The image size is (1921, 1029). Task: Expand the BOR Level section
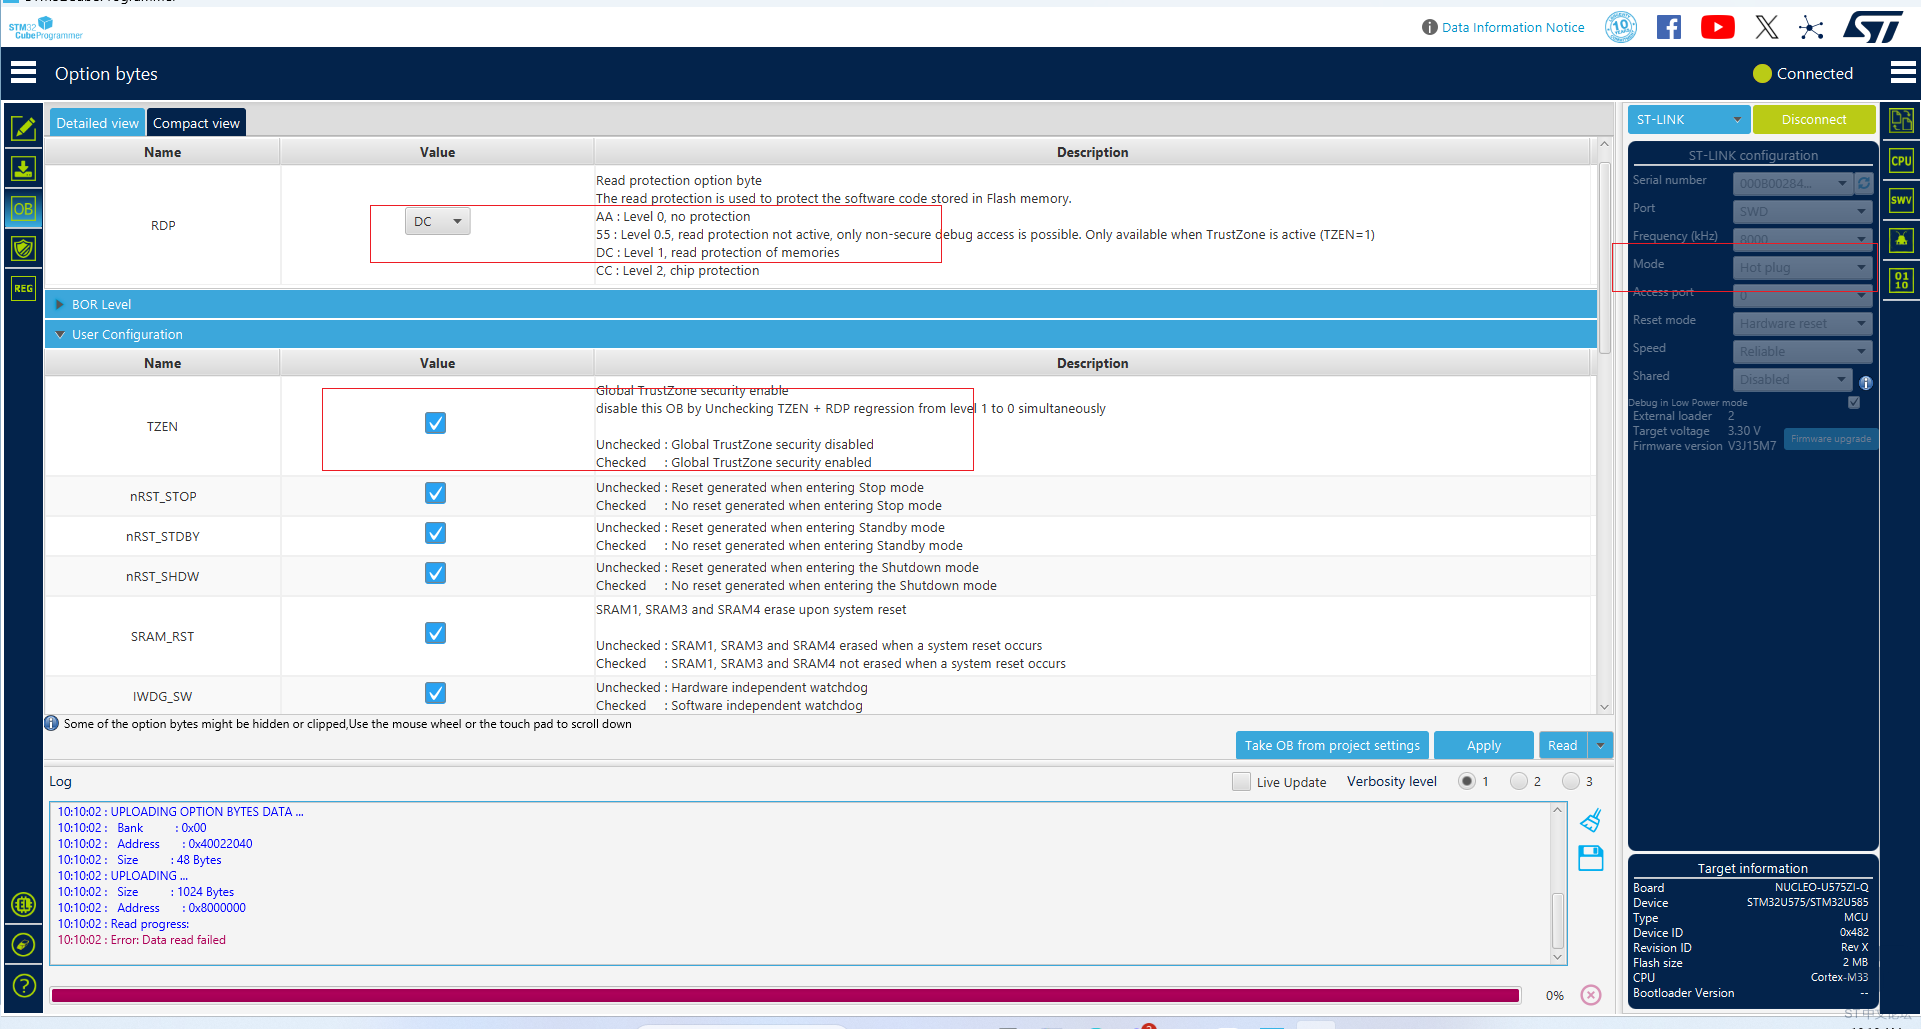point(60,305)
